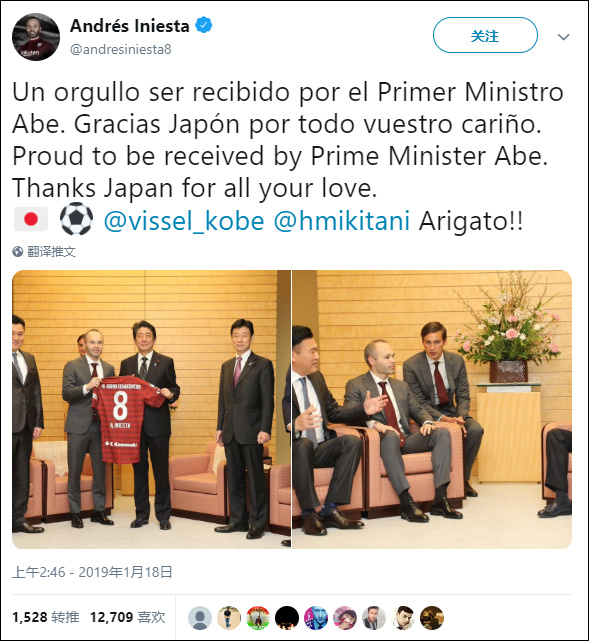This screenshot has width=589, height=641.
Task: Open the Andrés Iniesta display name
Action: (x=130, y=26)
